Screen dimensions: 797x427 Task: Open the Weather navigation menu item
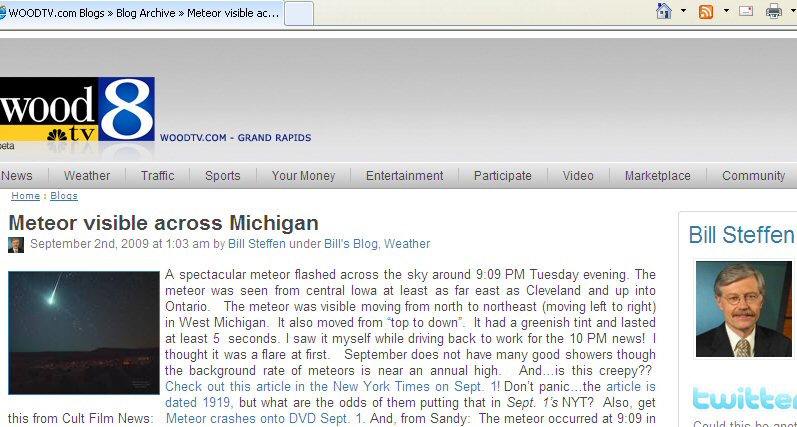(x=87, y=176)
